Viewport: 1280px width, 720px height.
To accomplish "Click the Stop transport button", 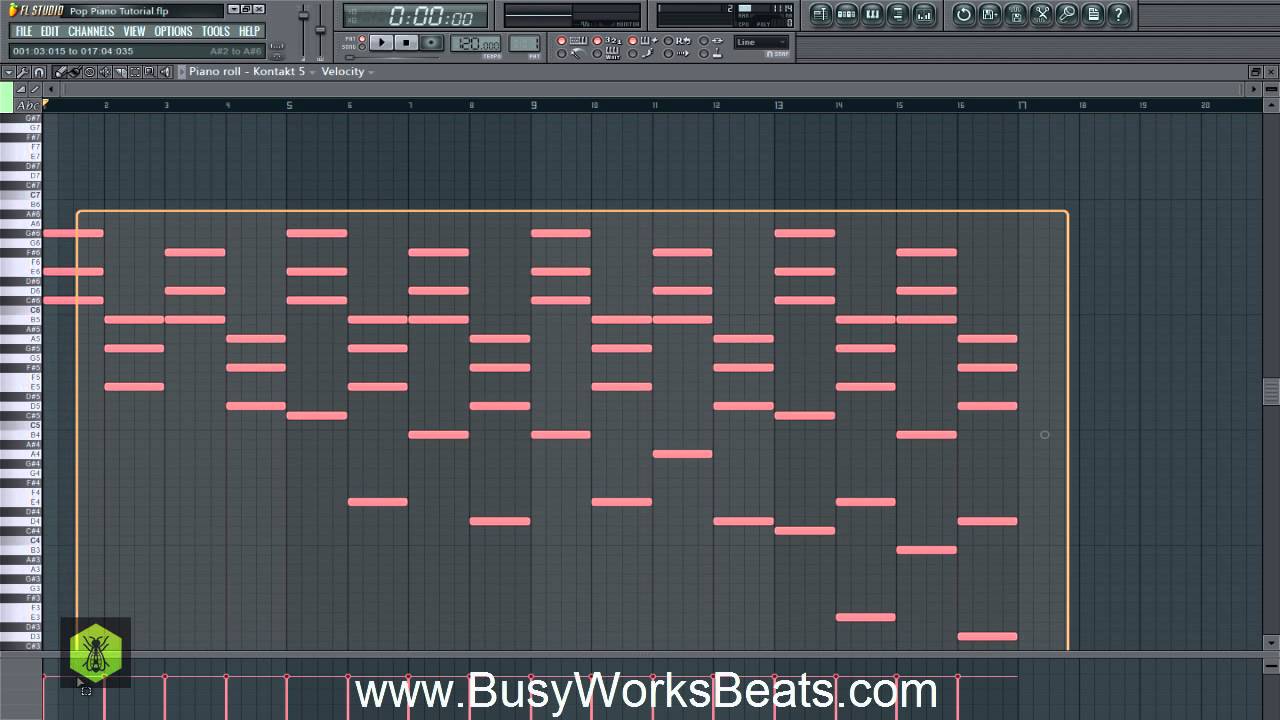I will pos(406,42).
